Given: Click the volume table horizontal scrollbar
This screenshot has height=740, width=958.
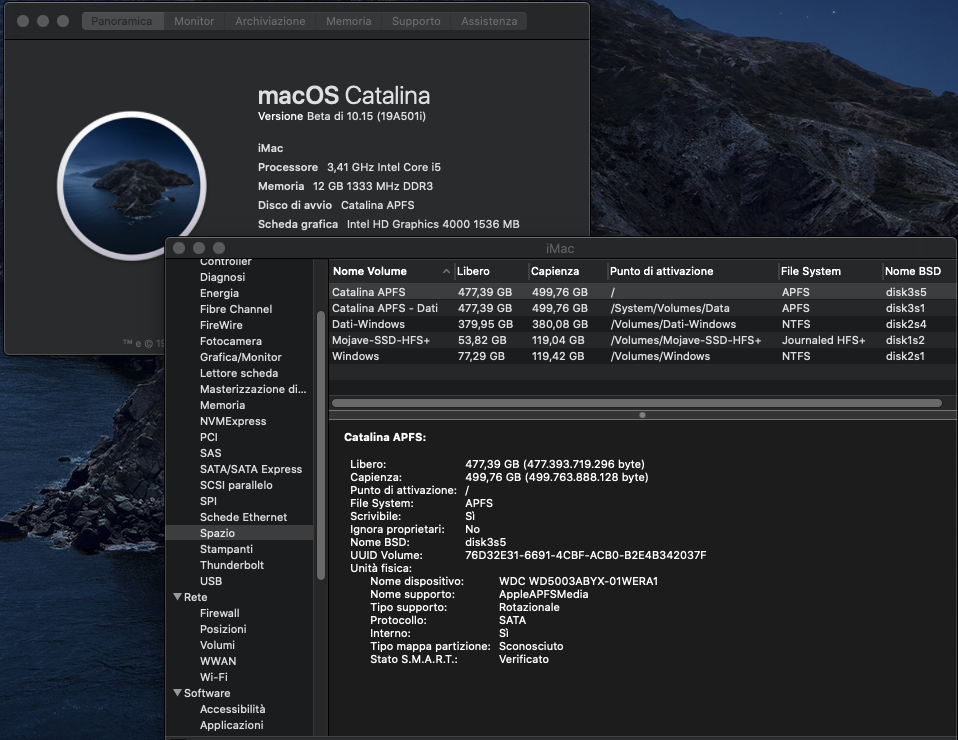Looking at the screenshot, I should tap(636, 403).
